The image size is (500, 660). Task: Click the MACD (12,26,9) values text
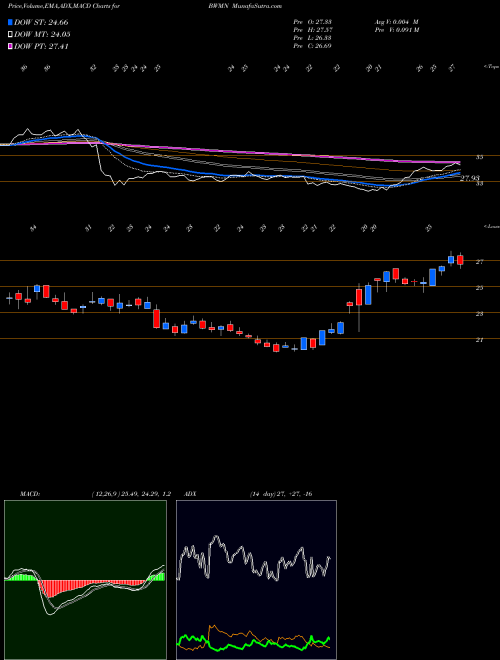[x=130, y=494]
